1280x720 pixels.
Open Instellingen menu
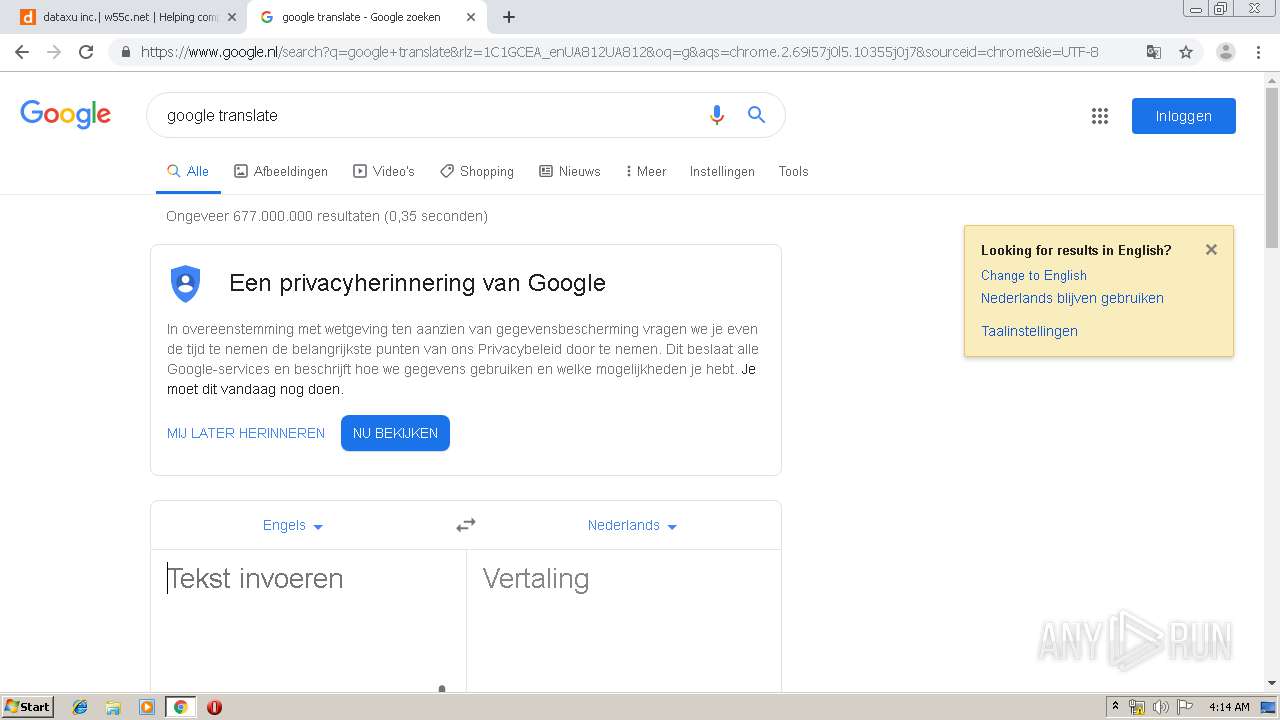click(x=722, y=171)
